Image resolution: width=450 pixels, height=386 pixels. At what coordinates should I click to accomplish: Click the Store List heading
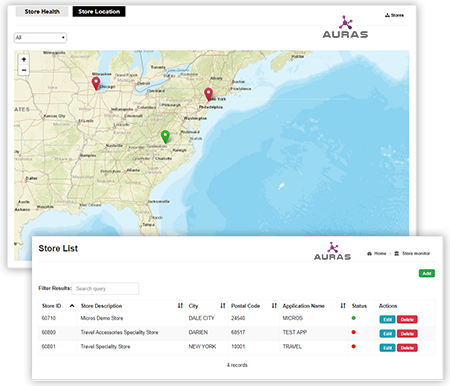pyautogui.click(x=58, y=249)
